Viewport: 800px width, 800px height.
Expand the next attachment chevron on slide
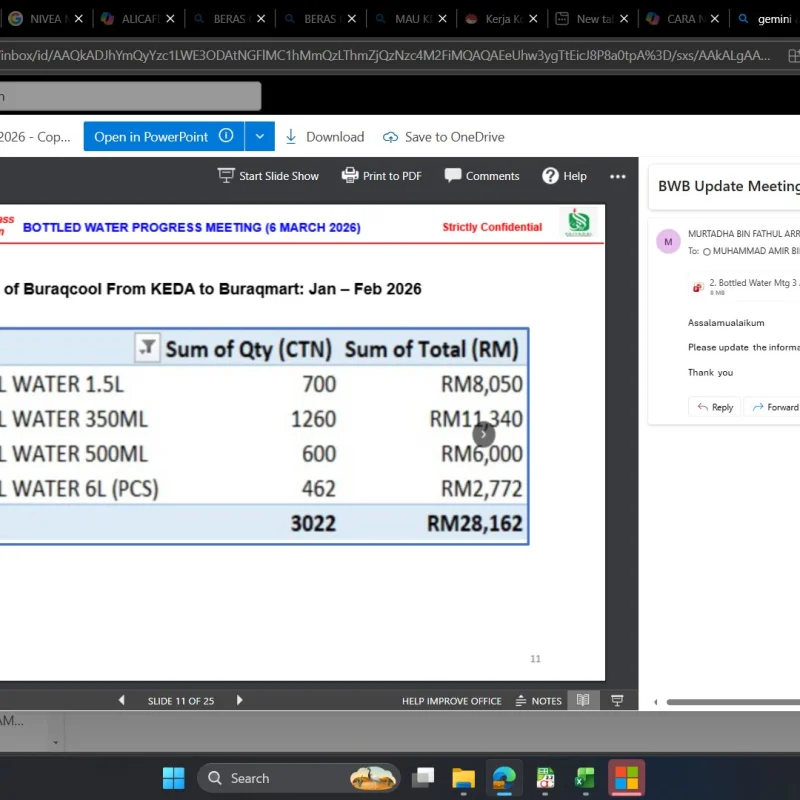click(484, 433)
